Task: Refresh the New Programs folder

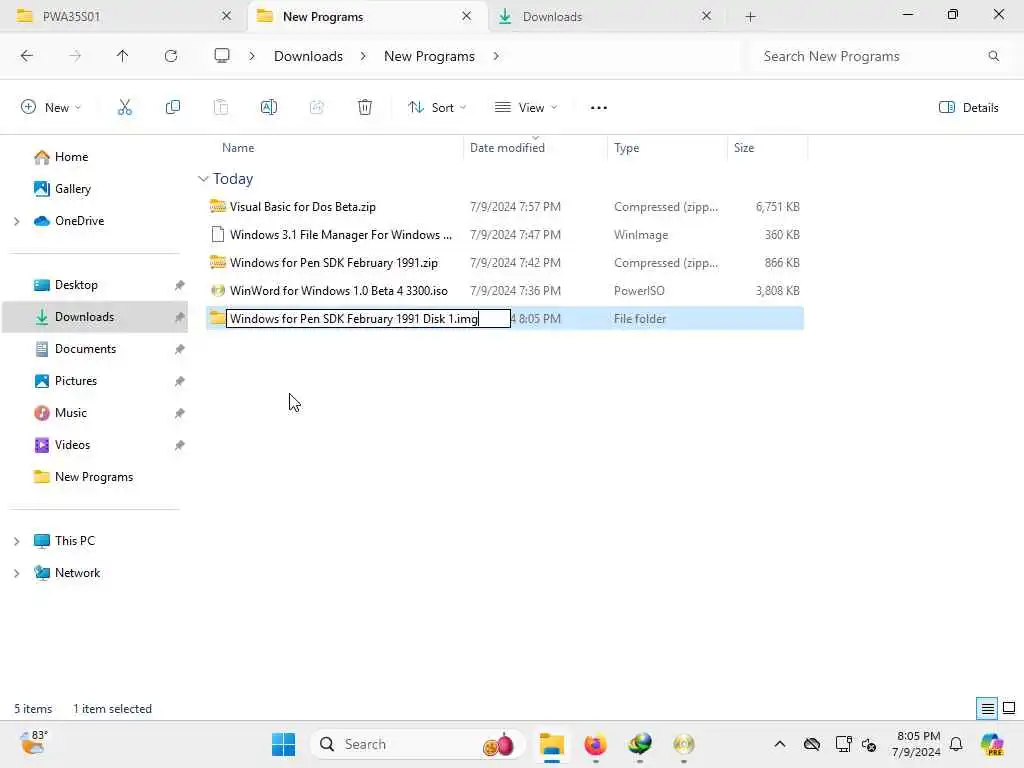Action: pos(171,56)
